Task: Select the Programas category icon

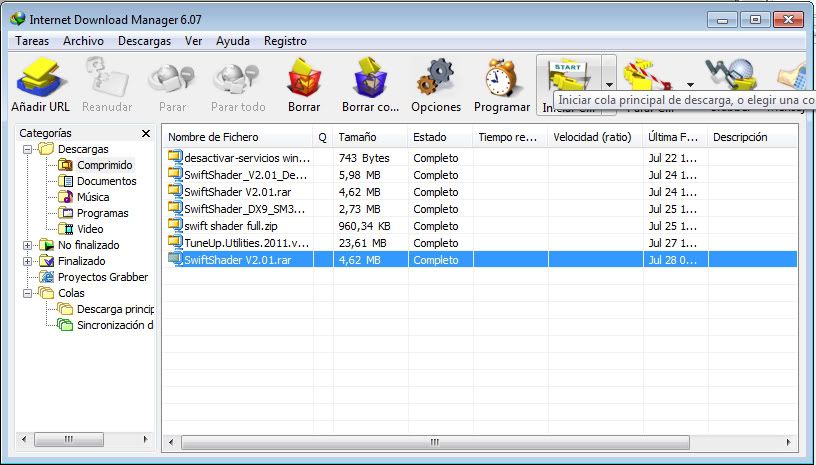Action: pos(65,213)
